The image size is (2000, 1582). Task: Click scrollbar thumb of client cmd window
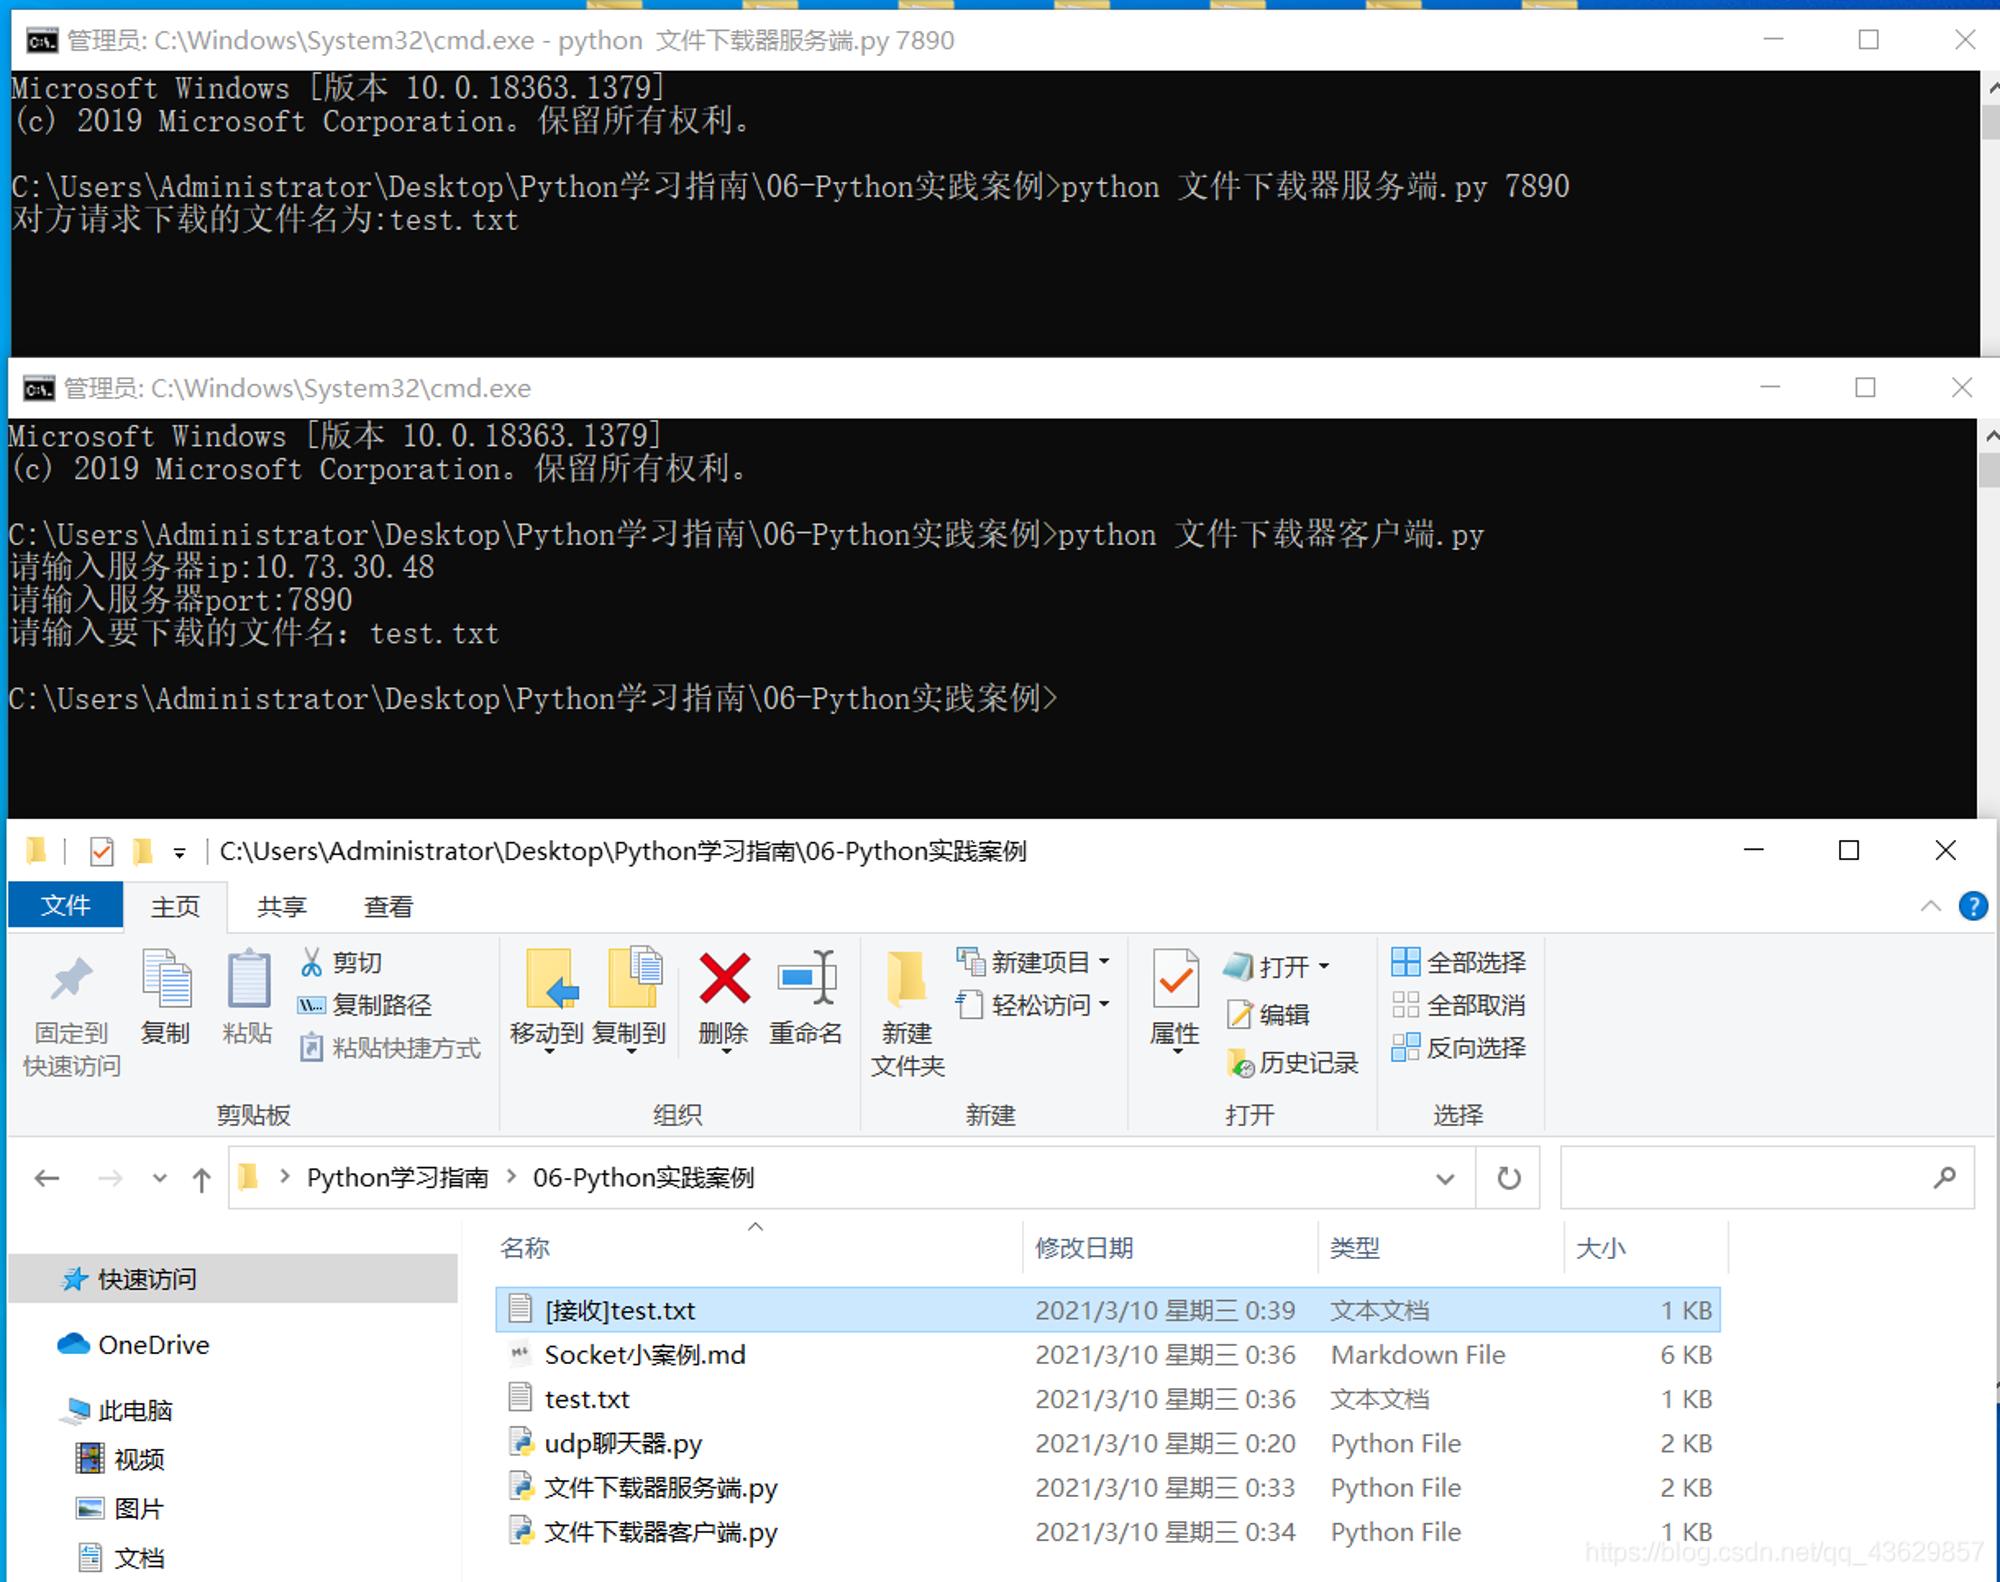point(1988,469)
